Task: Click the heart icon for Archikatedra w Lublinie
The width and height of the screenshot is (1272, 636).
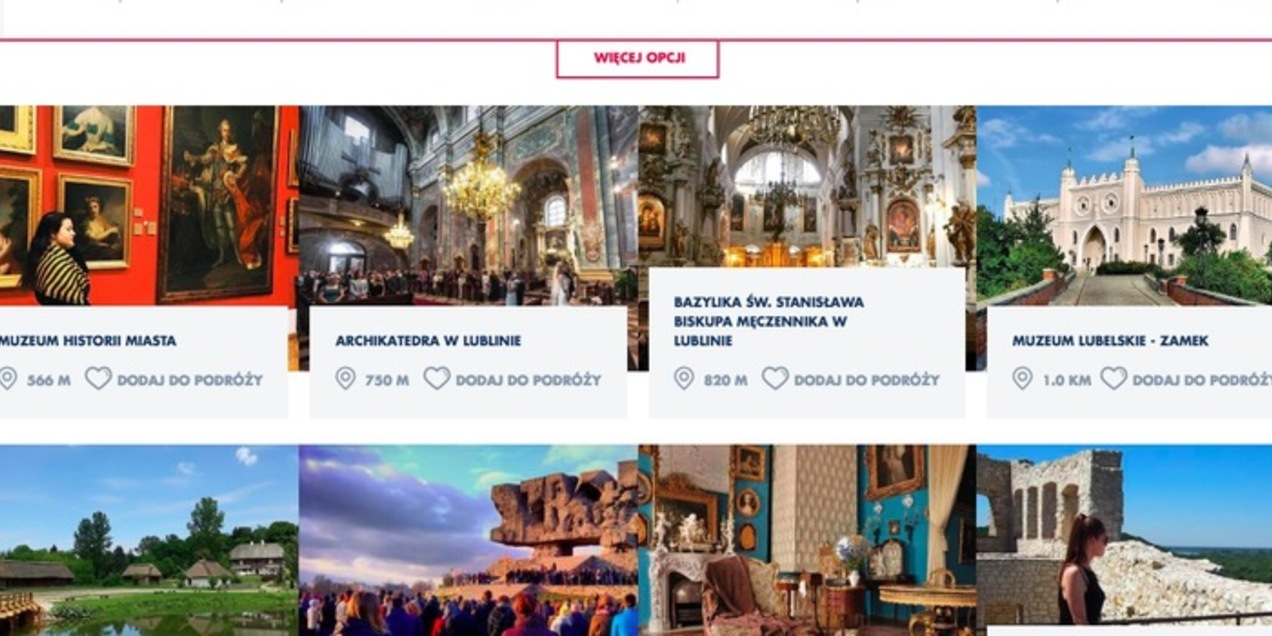Action: [437, 379]
